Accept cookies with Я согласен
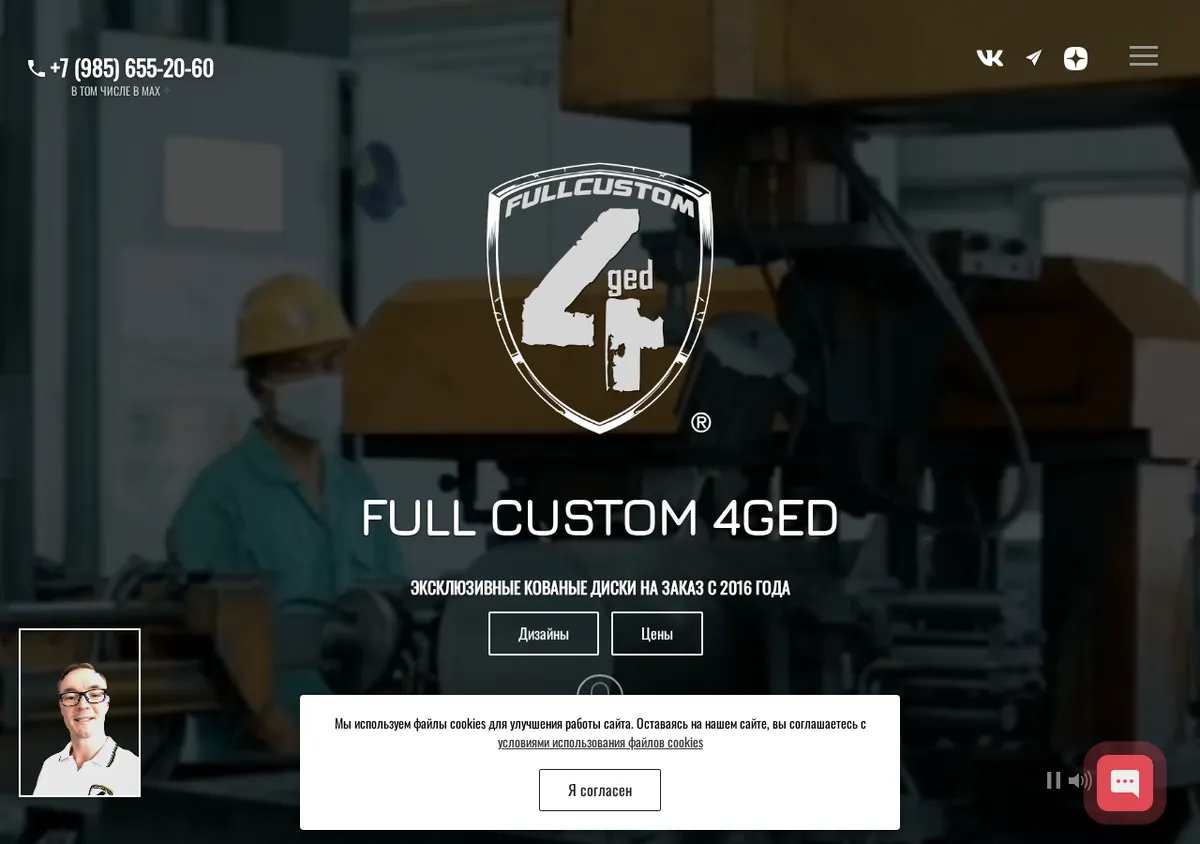The image size is (1200, 844). tap(600, 790)
